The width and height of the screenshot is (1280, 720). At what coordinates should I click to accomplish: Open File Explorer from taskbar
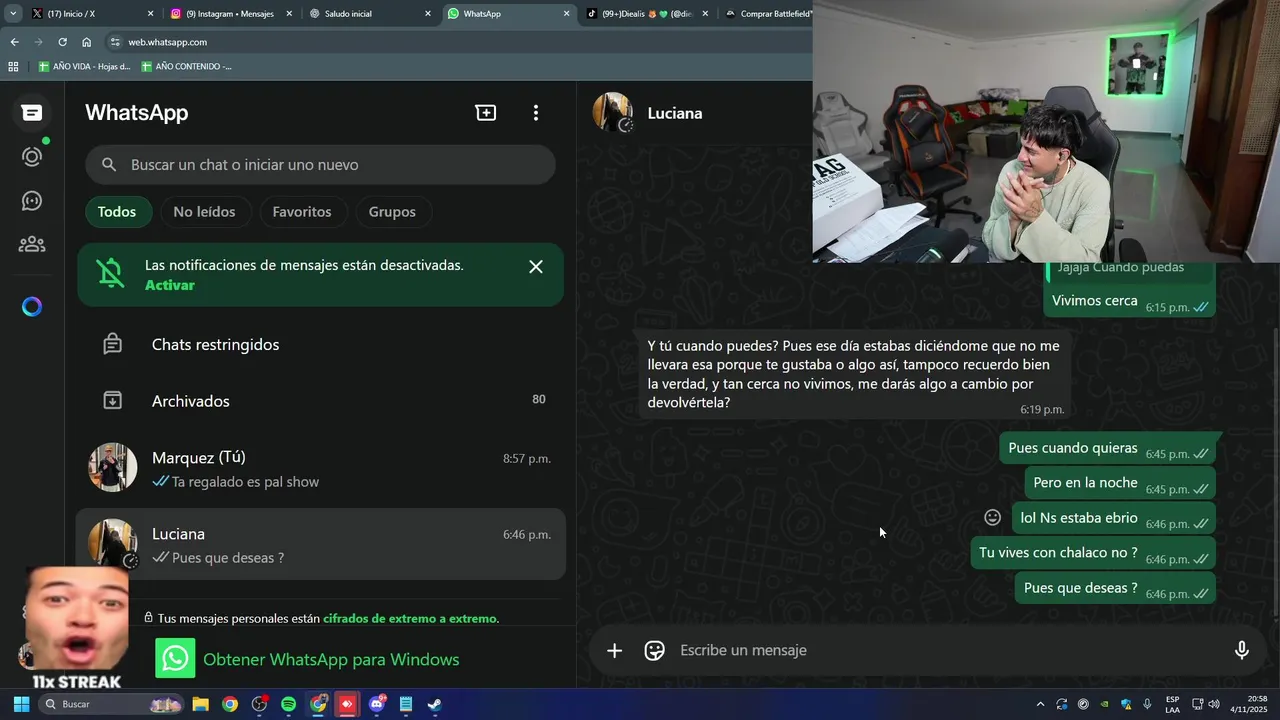point(200,704)
